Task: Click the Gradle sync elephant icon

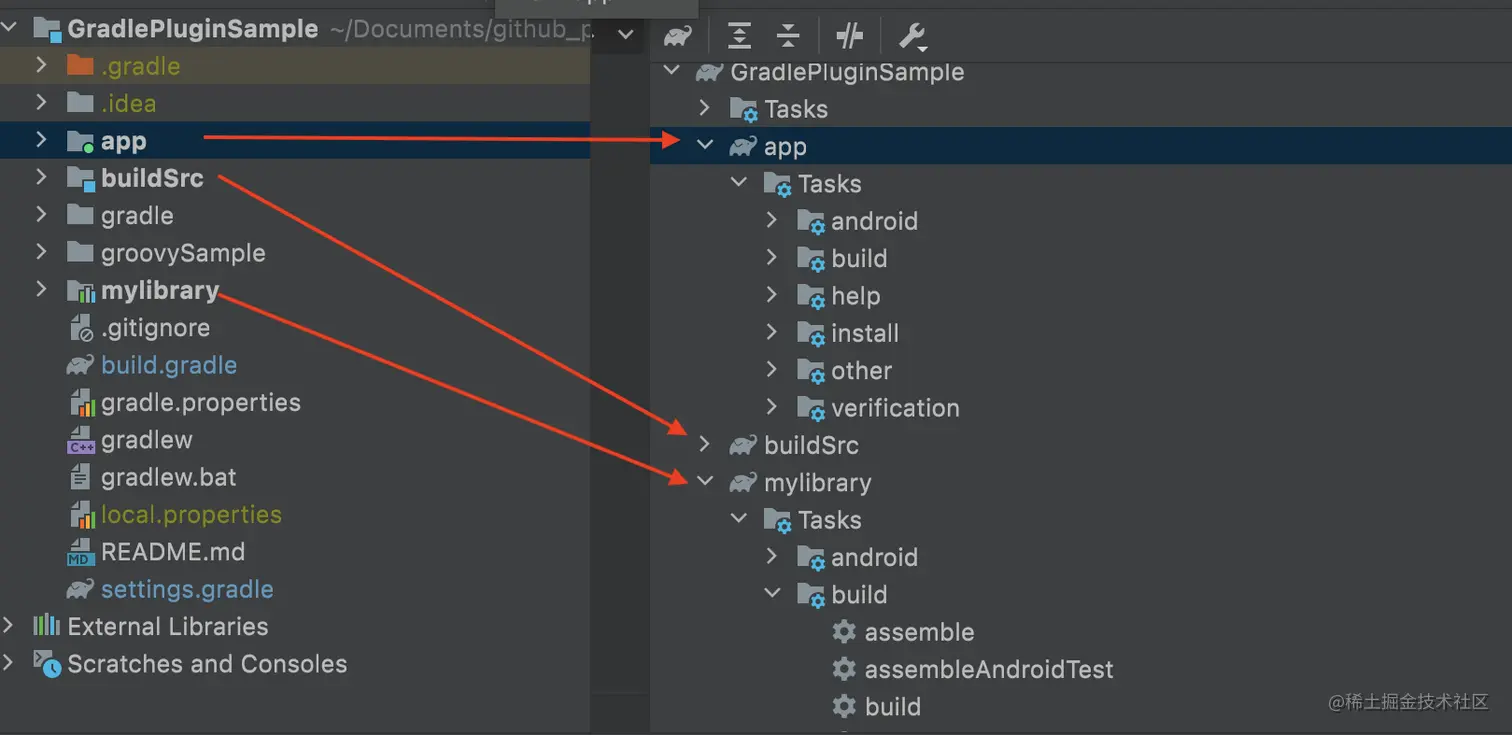Action: coord(678,36)
